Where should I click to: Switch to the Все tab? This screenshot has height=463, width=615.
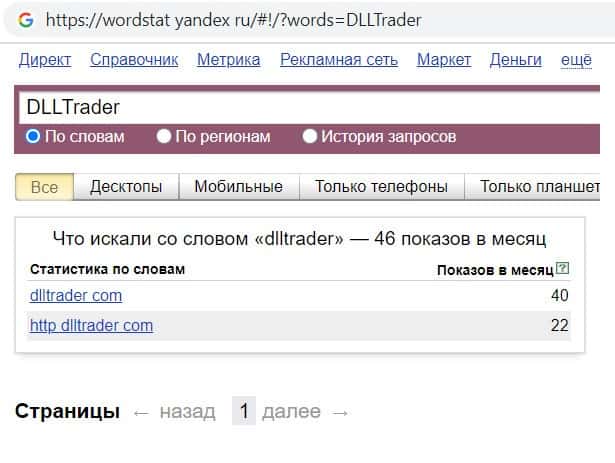(44, 187)
